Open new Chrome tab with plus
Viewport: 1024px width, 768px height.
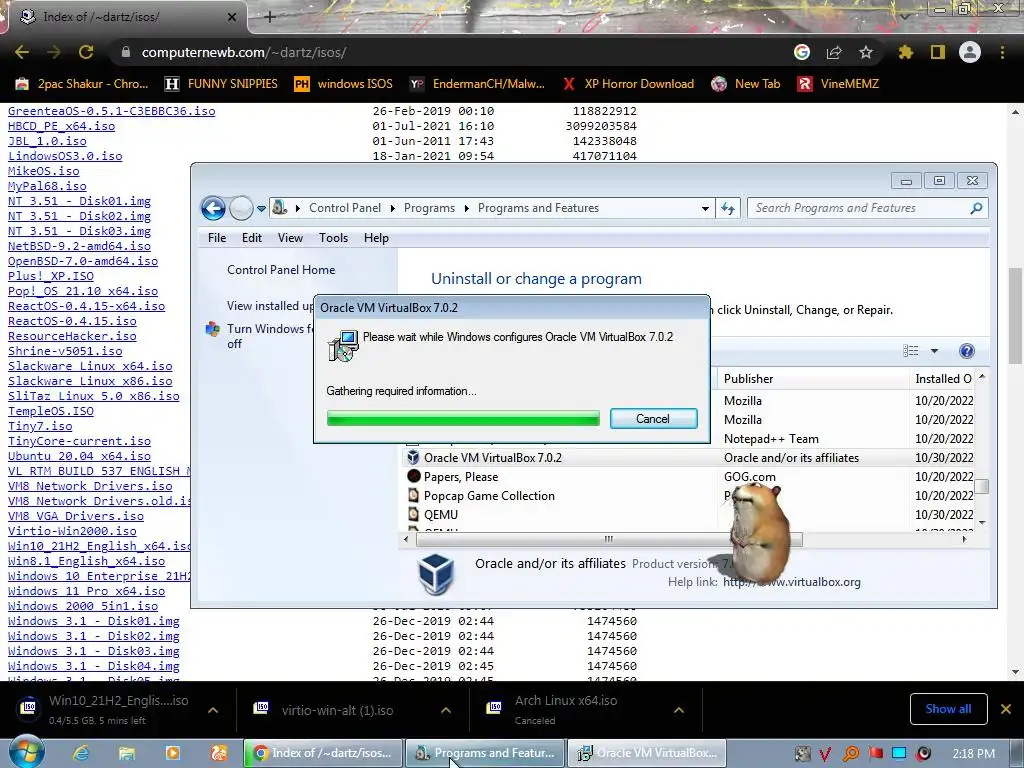(x=270, y=17)
